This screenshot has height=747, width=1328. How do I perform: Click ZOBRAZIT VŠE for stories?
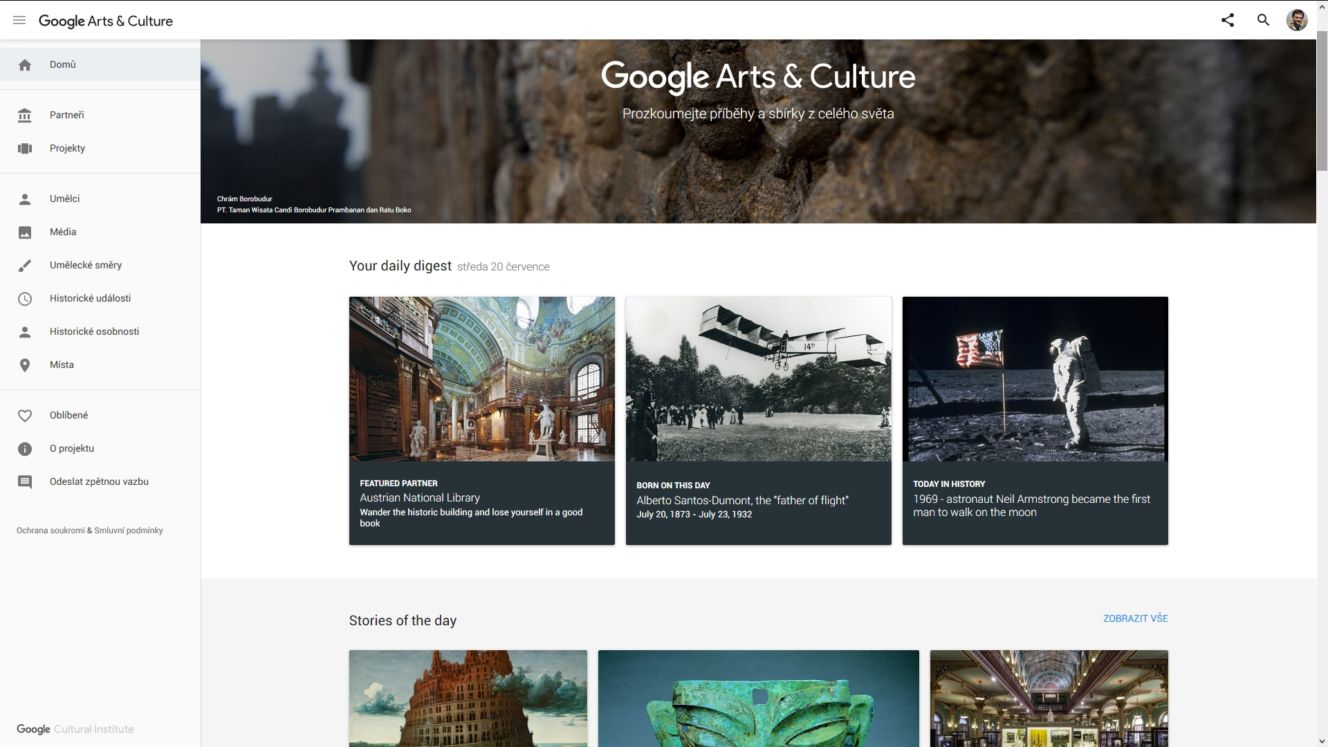(x=1135, y=619)
